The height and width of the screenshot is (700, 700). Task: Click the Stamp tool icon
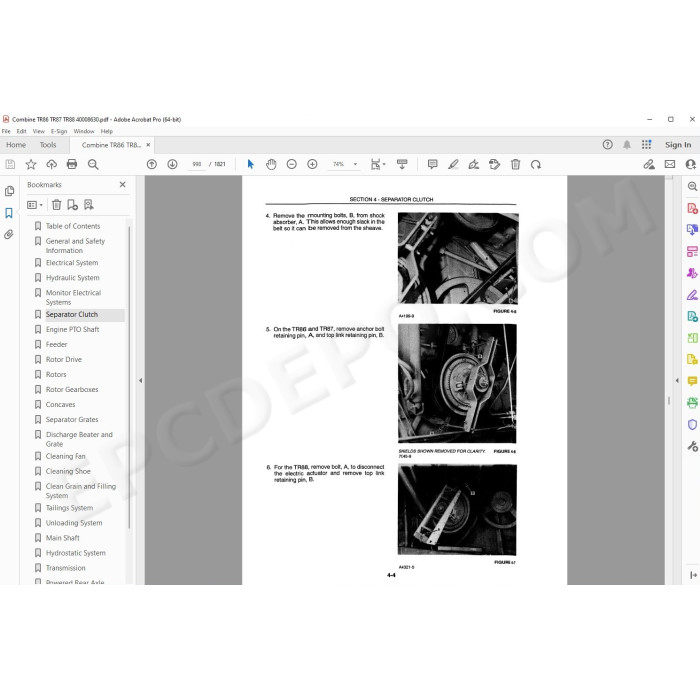[495, 164]
